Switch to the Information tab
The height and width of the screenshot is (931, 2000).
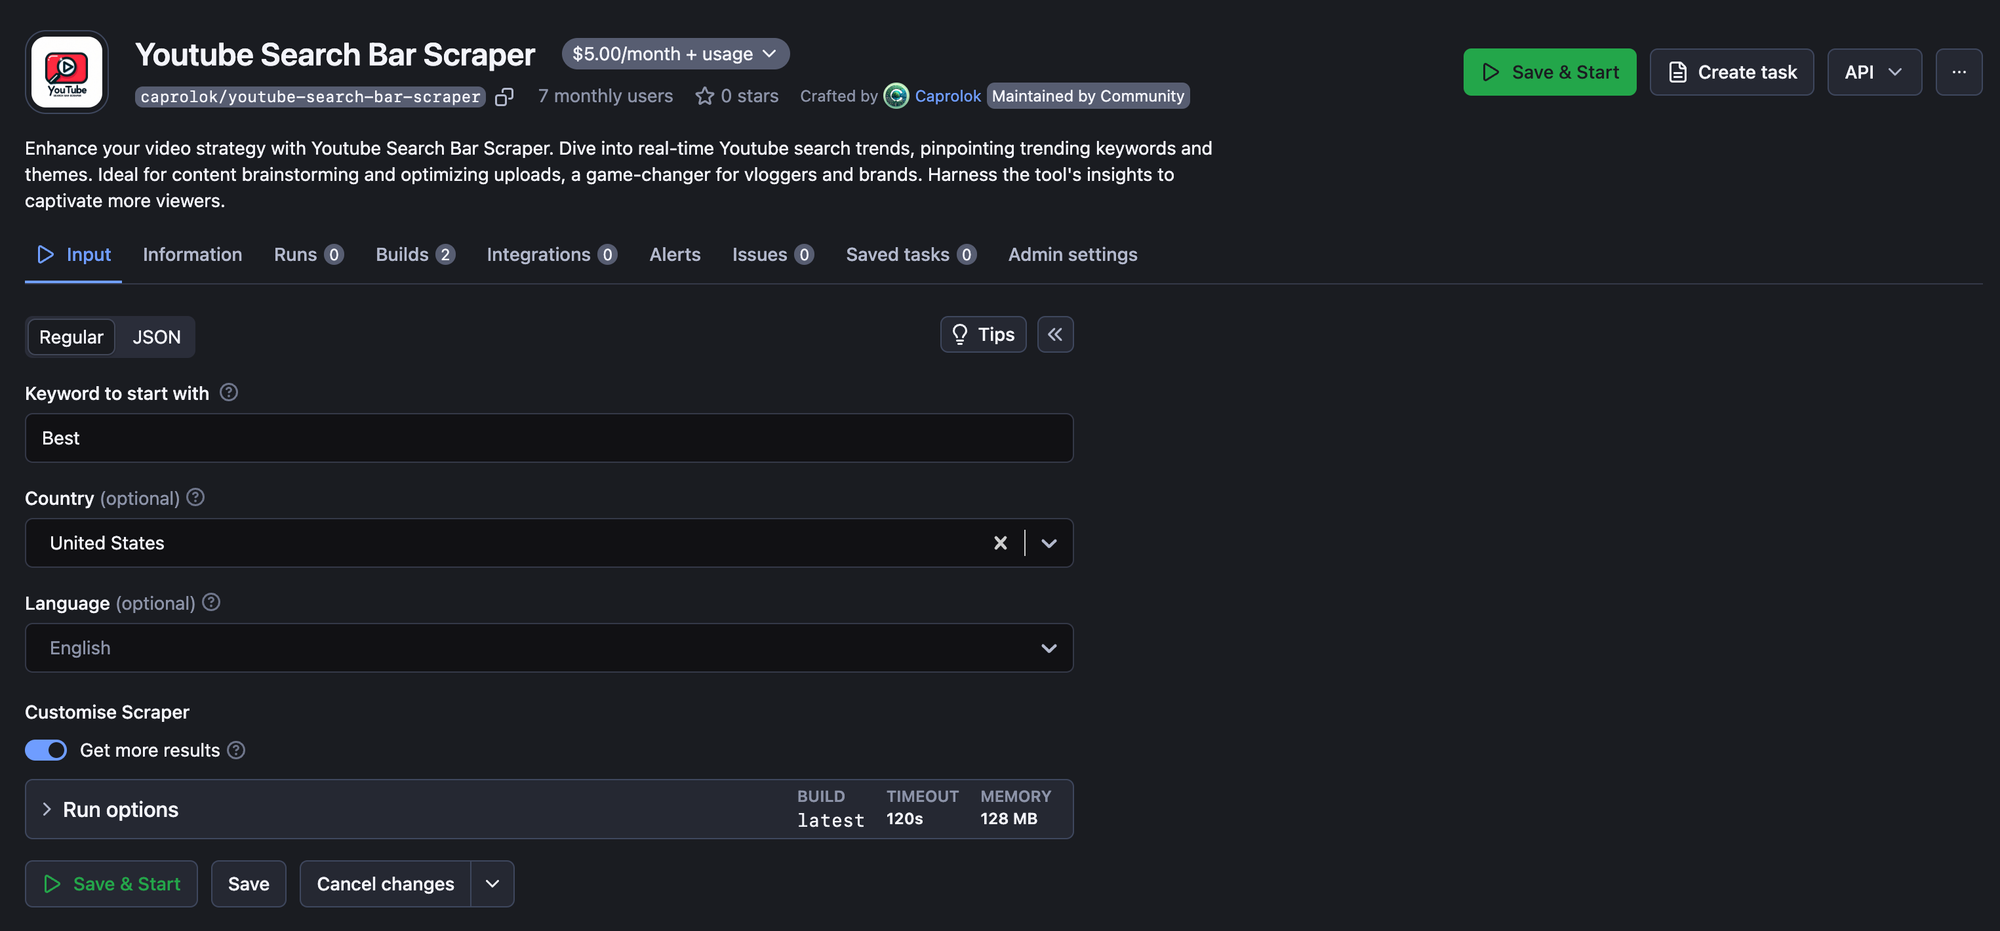coord(192,254)
